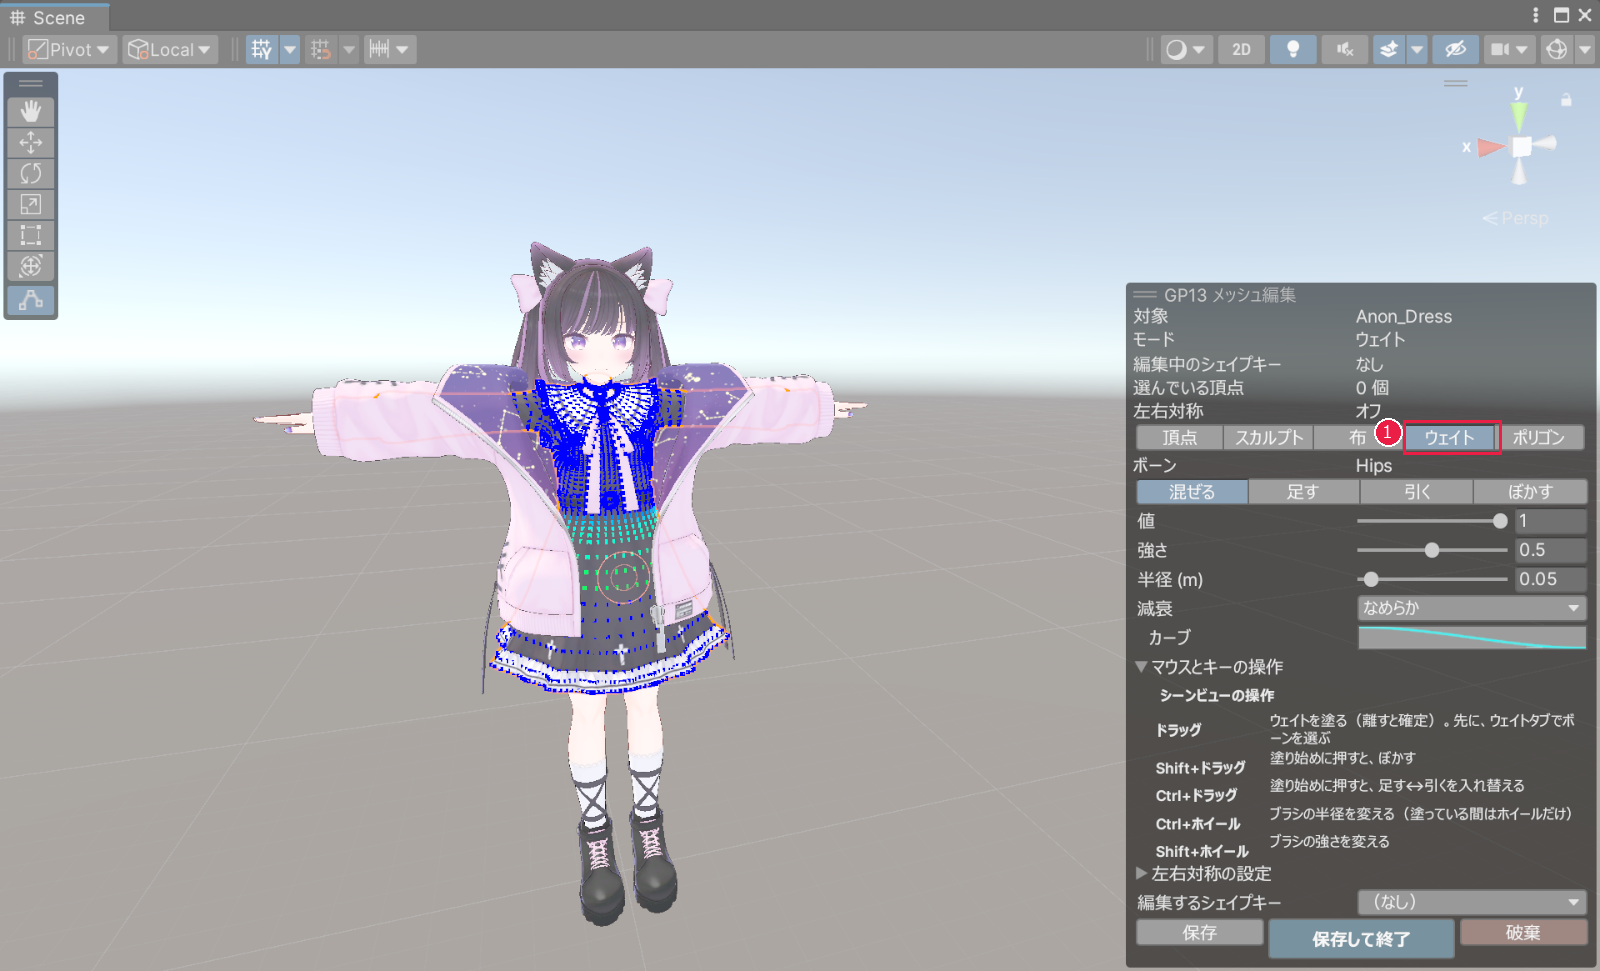Click the 破棄 discard button
1600x971 pixels.
(x=1523, y=932)
